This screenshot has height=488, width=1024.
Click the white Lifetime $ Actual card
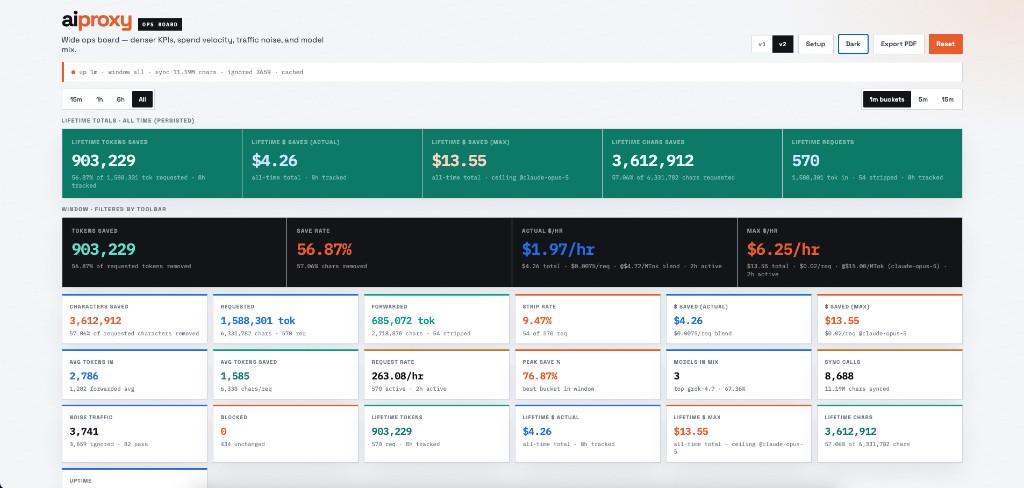(x=588, y=434)
